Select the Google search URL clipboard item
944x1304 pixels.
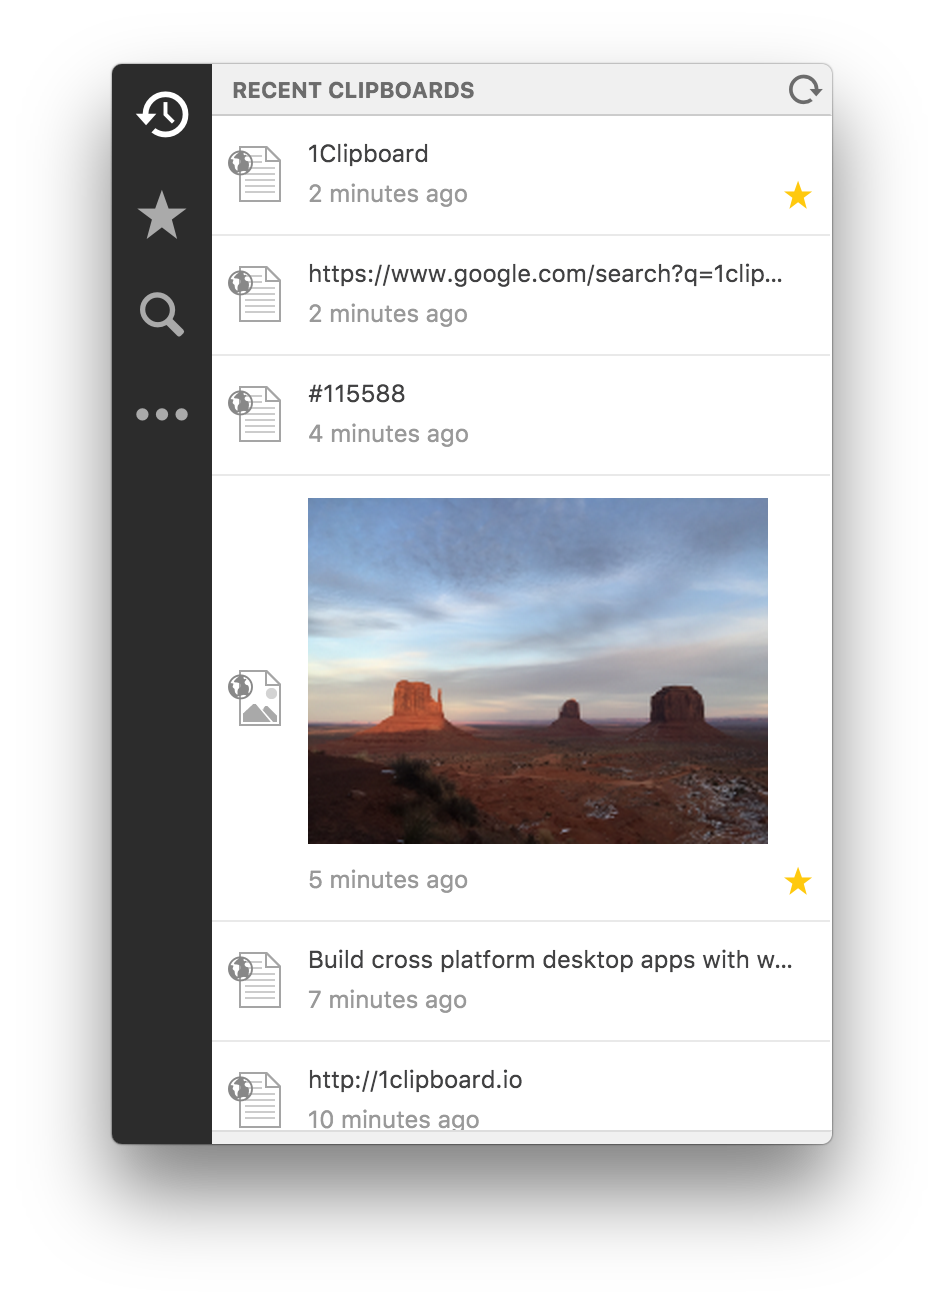(520, 273)
